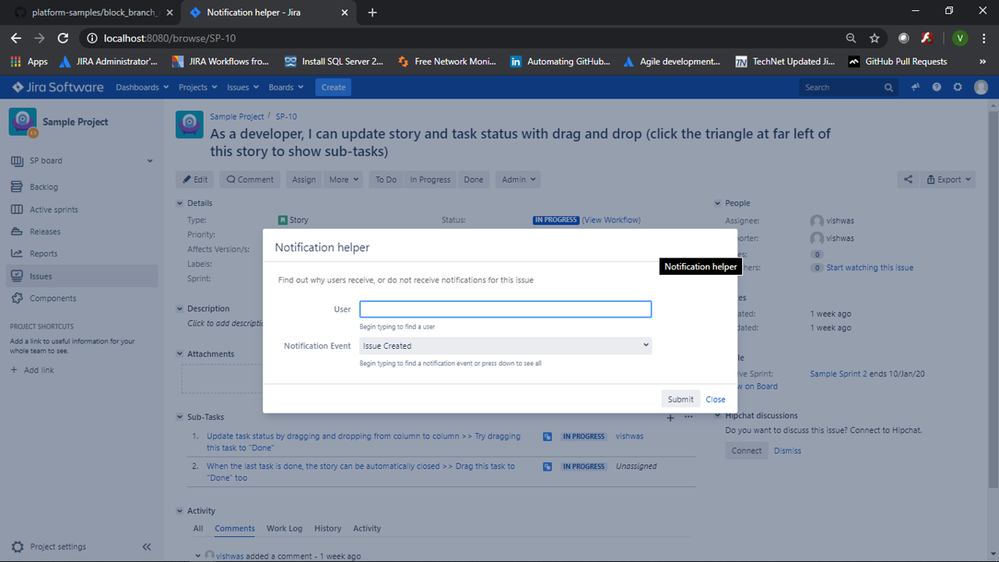Click Connect to Hipchat button
Viewport: 999px width, 562px height.
(x=746, y=450)
